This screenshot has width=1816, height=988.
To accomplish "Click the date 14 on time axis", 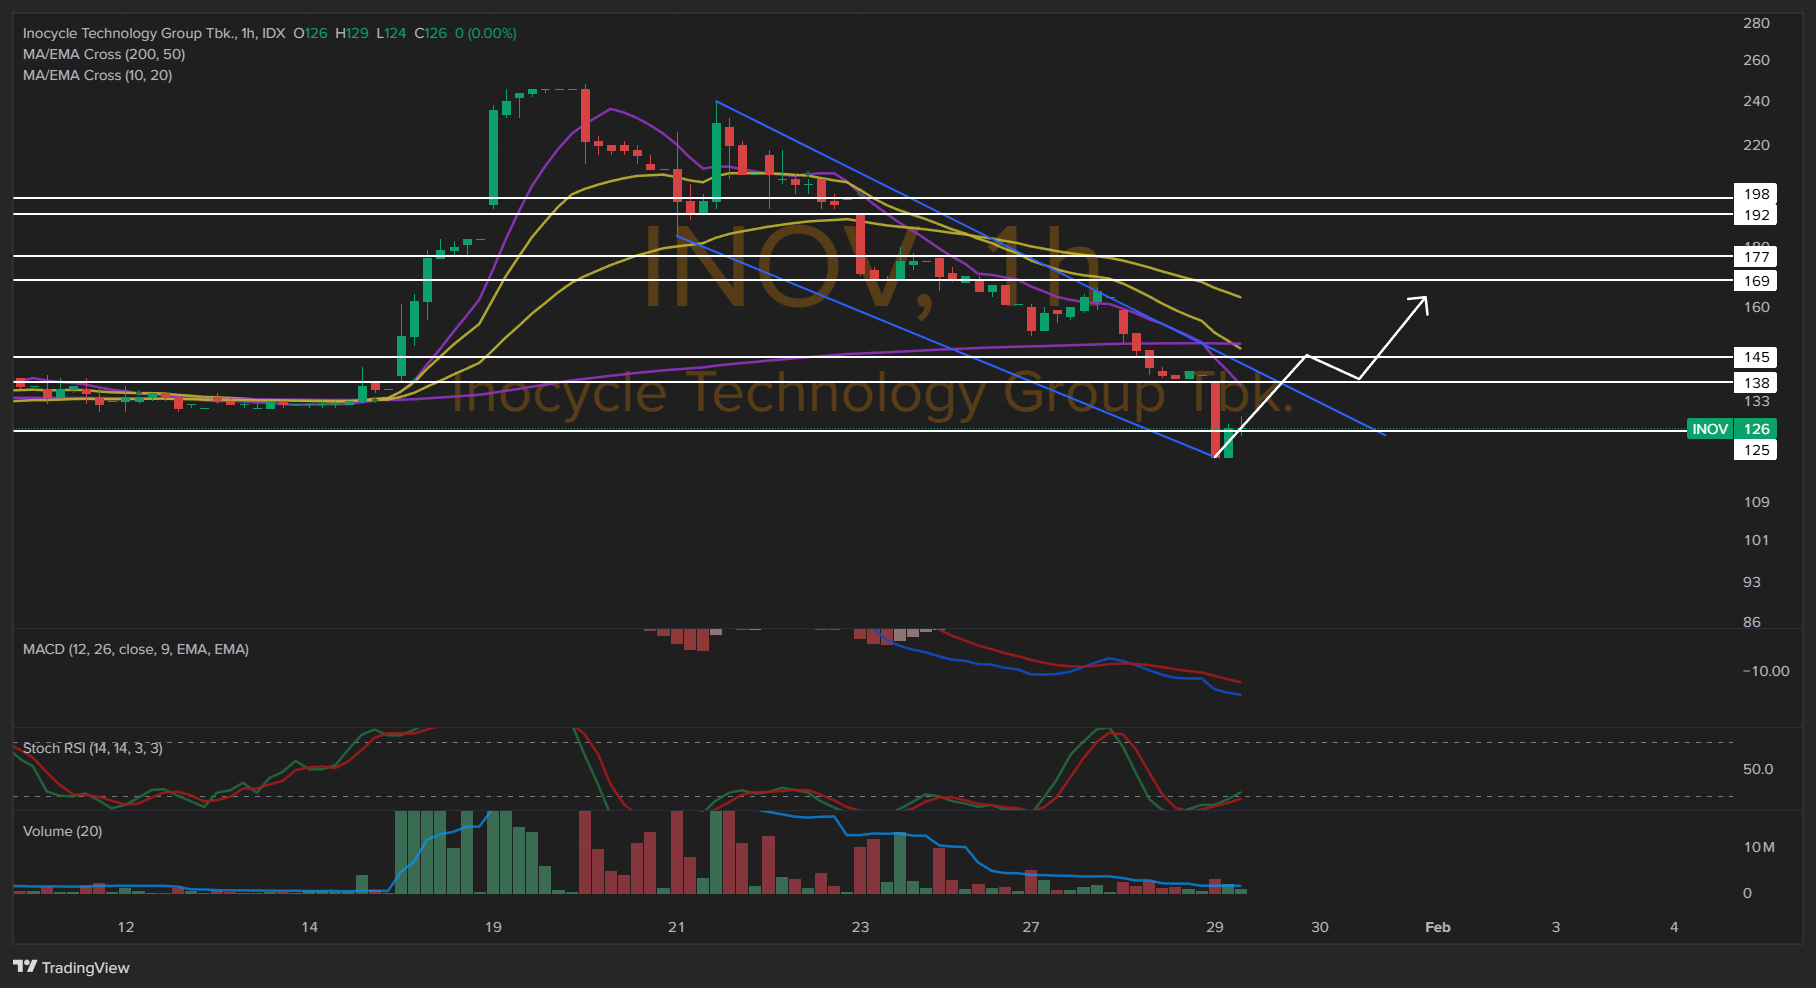I will pyautogui.click(x=310, y=927).
